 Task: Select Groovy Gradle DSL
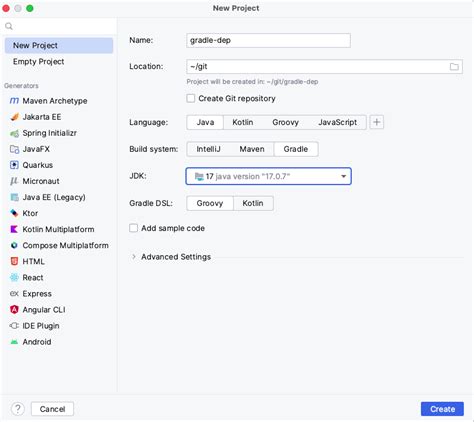coord(210,203)
